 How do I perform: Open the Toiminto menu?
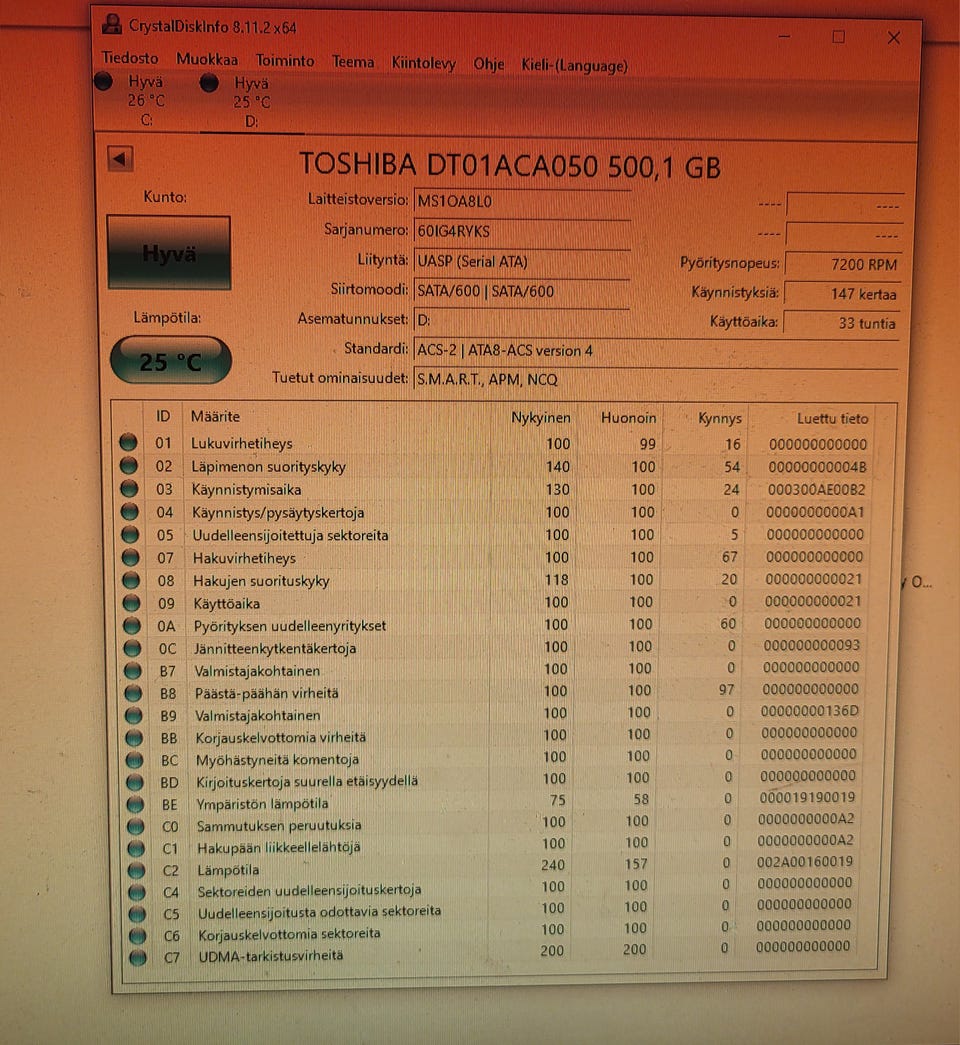285,61
